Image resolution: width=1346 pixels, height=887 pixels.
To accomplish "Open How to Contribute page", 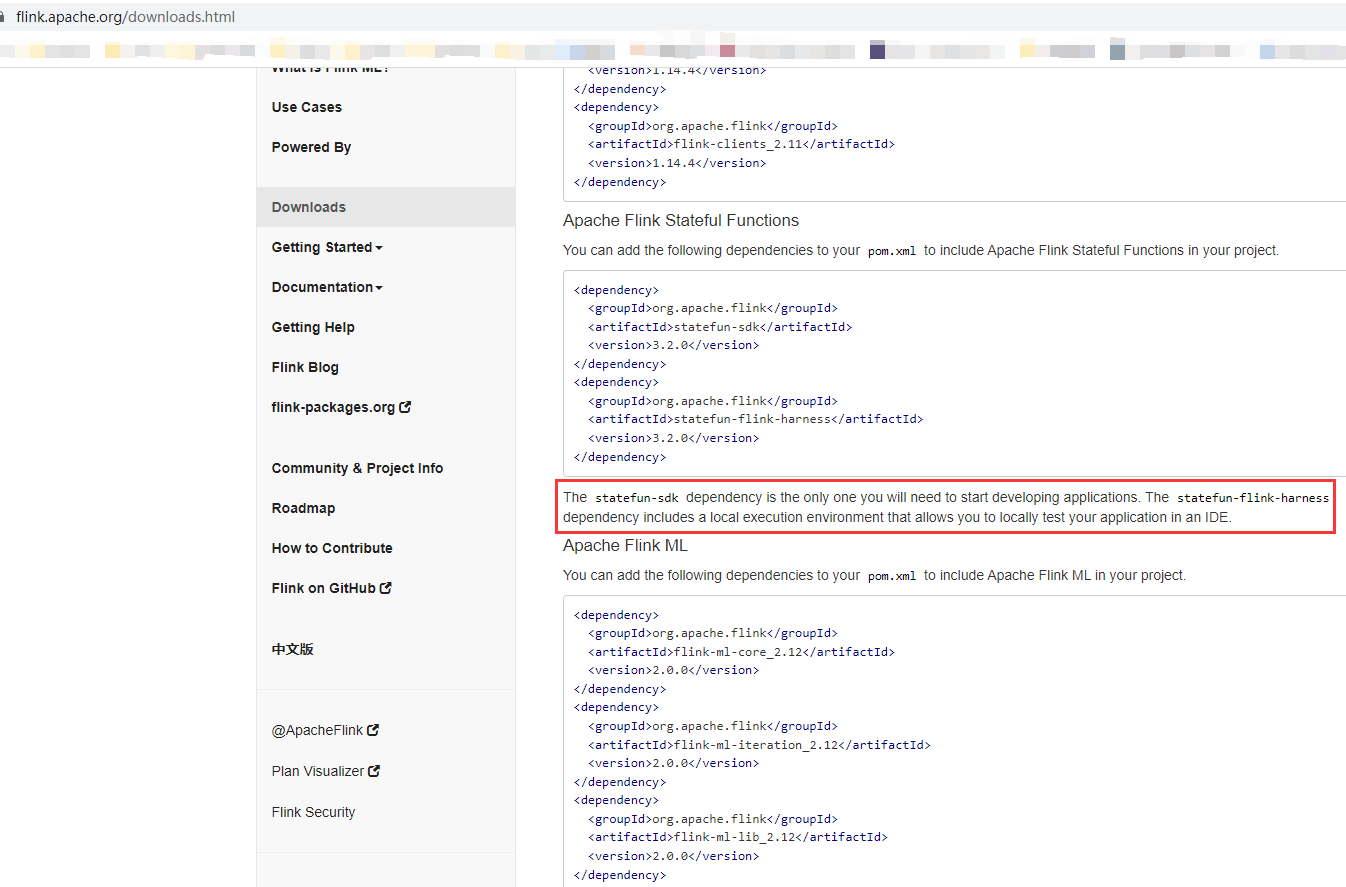I will (x=332, y=548).
